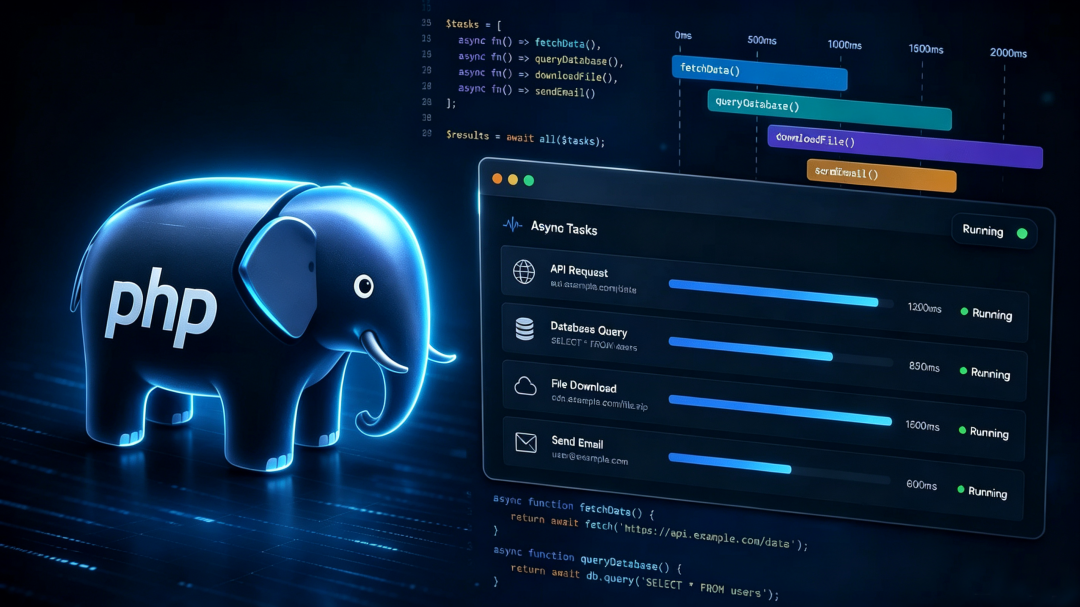
Task: Select the teal queryDatabase() timeline bar
Action: (x=829, y=110)
